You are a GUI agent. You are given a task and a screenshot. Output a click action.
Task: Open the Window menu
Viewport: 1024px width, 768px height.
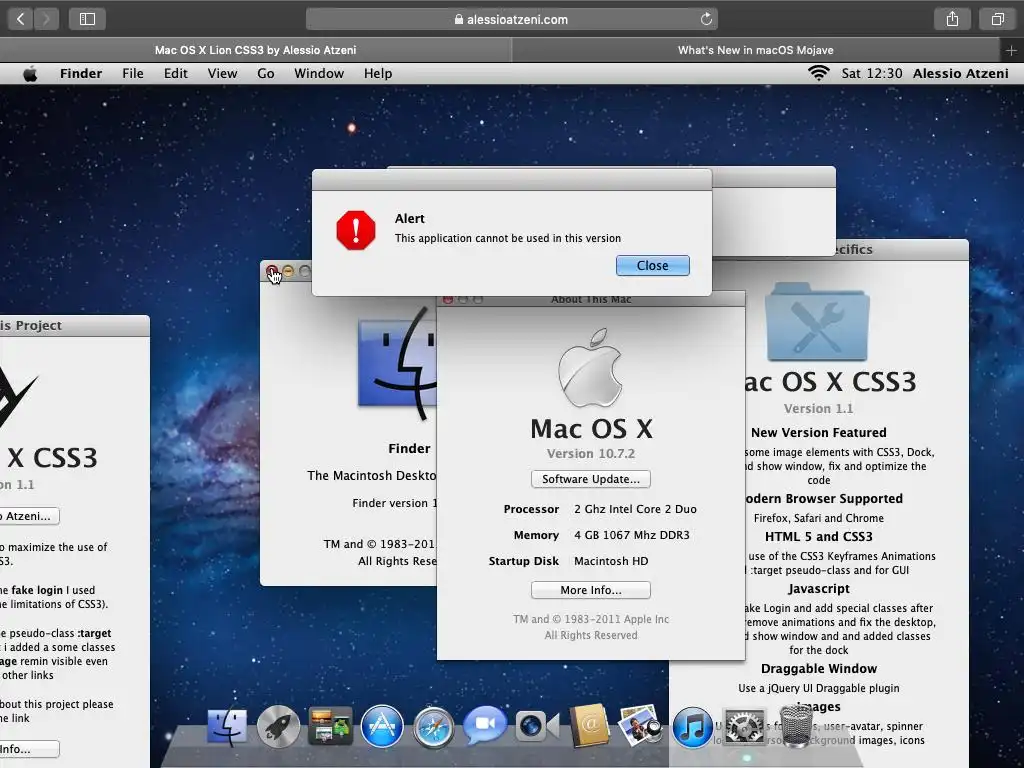[x=319, y=73]
